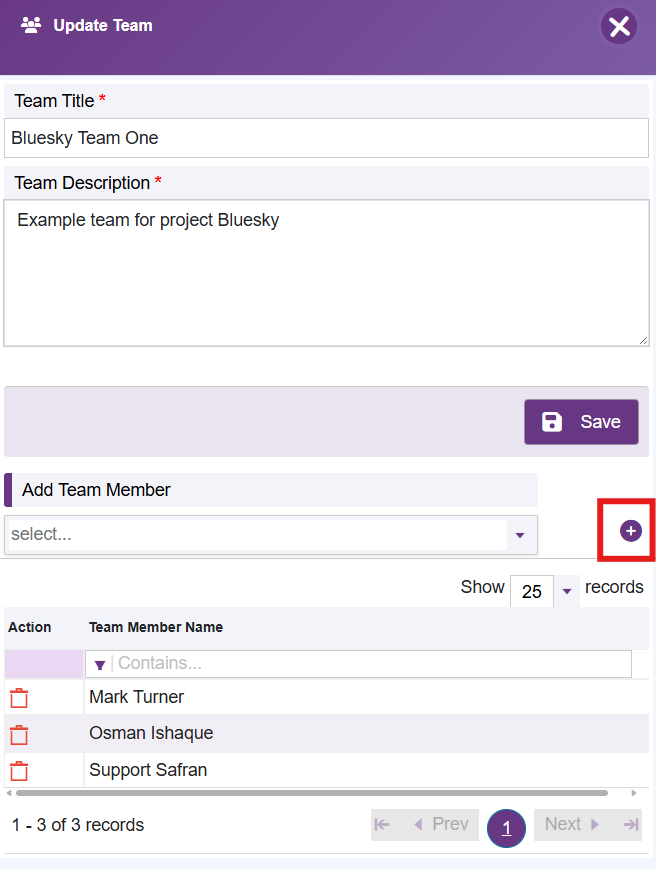Click the Team Description resize handle
Screen dimensions: 656x869
pos(643,340)
